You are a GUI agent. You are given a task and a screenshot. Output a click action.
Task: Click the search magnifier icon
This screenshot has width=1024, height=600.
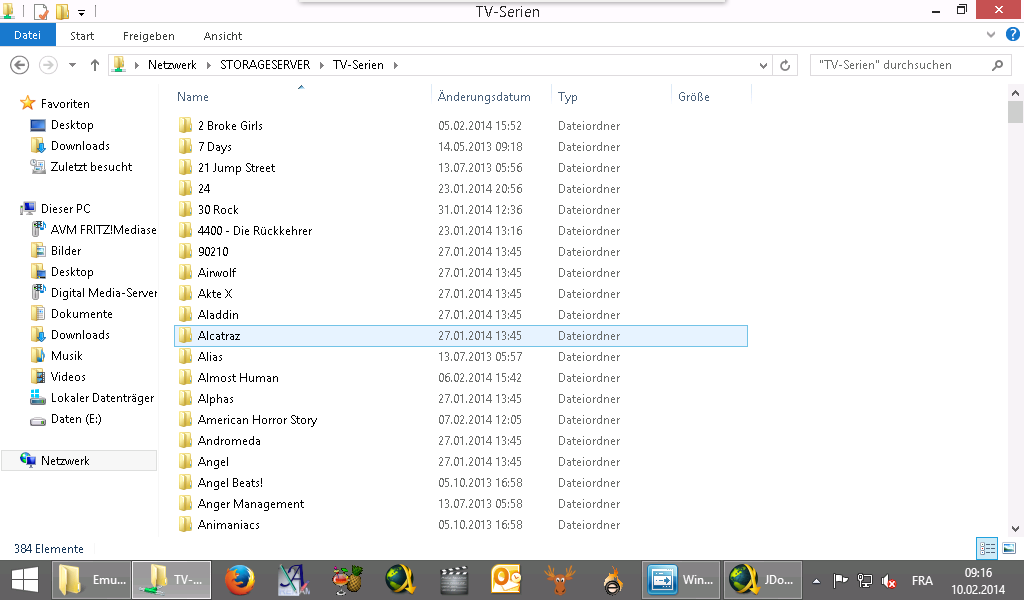[997, 65]
